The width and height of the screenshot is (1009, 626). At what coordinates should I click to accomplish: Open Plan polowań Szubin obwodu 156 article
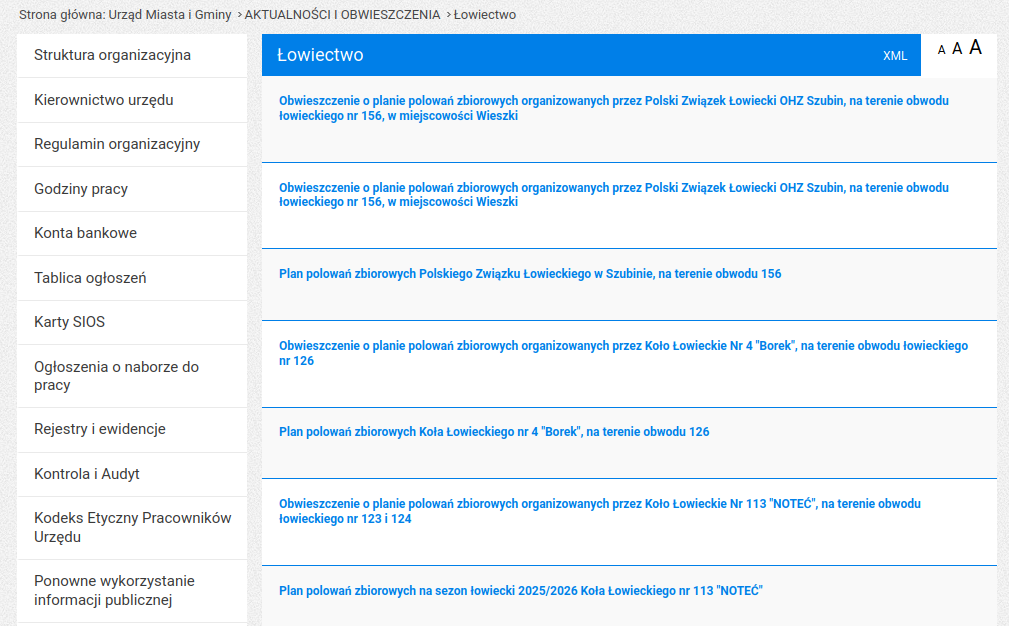[530, 274]
